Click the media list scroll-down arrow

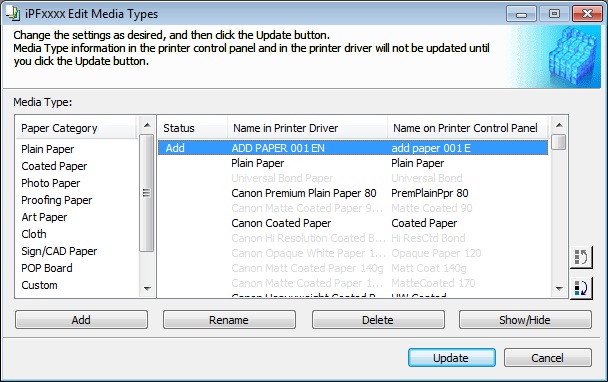[x=559, y=289]
